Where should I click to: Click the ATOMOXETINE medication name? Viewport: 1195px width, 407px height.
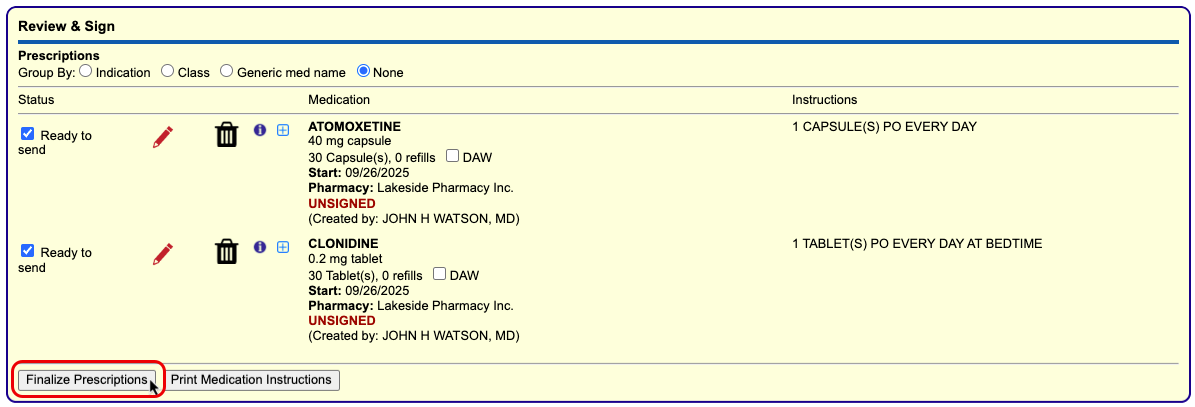click(x=354, y=127)
